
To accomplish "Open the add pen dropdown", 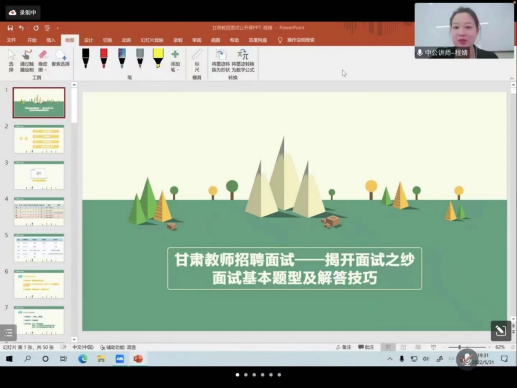I will [x=175, y=61].
